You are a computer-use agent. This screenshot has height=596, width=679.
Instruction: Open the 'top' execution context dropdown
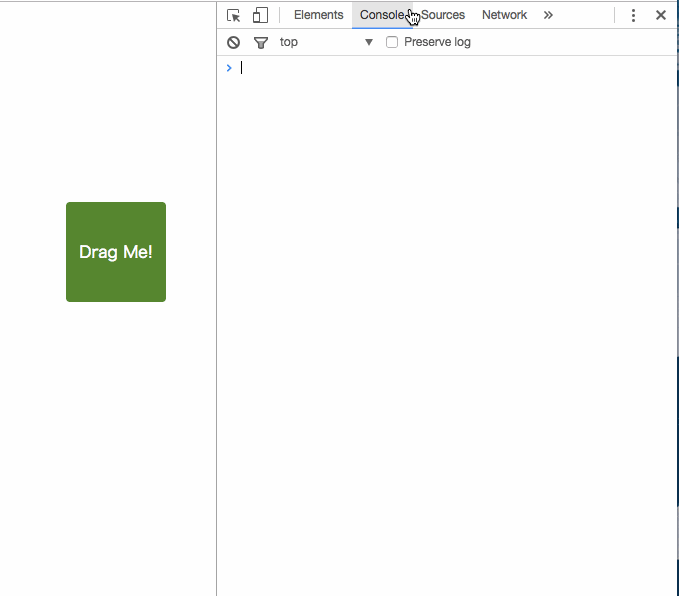click(x=326, y=42)
